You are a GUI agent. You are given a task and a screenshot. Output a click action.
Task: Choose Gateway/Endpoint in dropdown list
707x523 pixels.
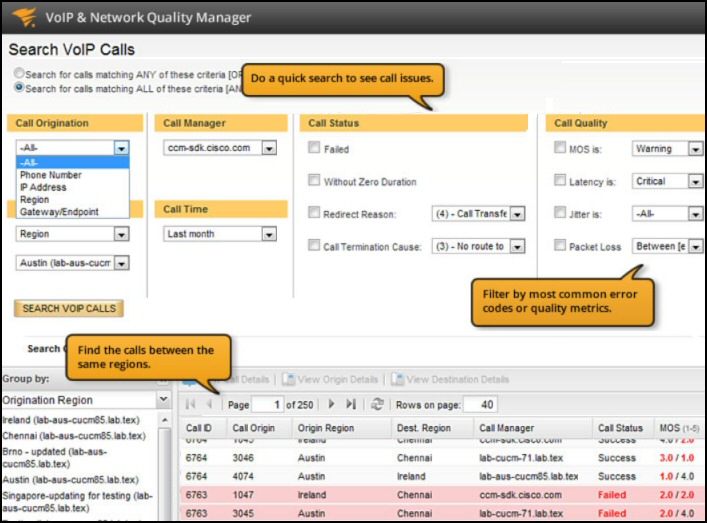73,211
